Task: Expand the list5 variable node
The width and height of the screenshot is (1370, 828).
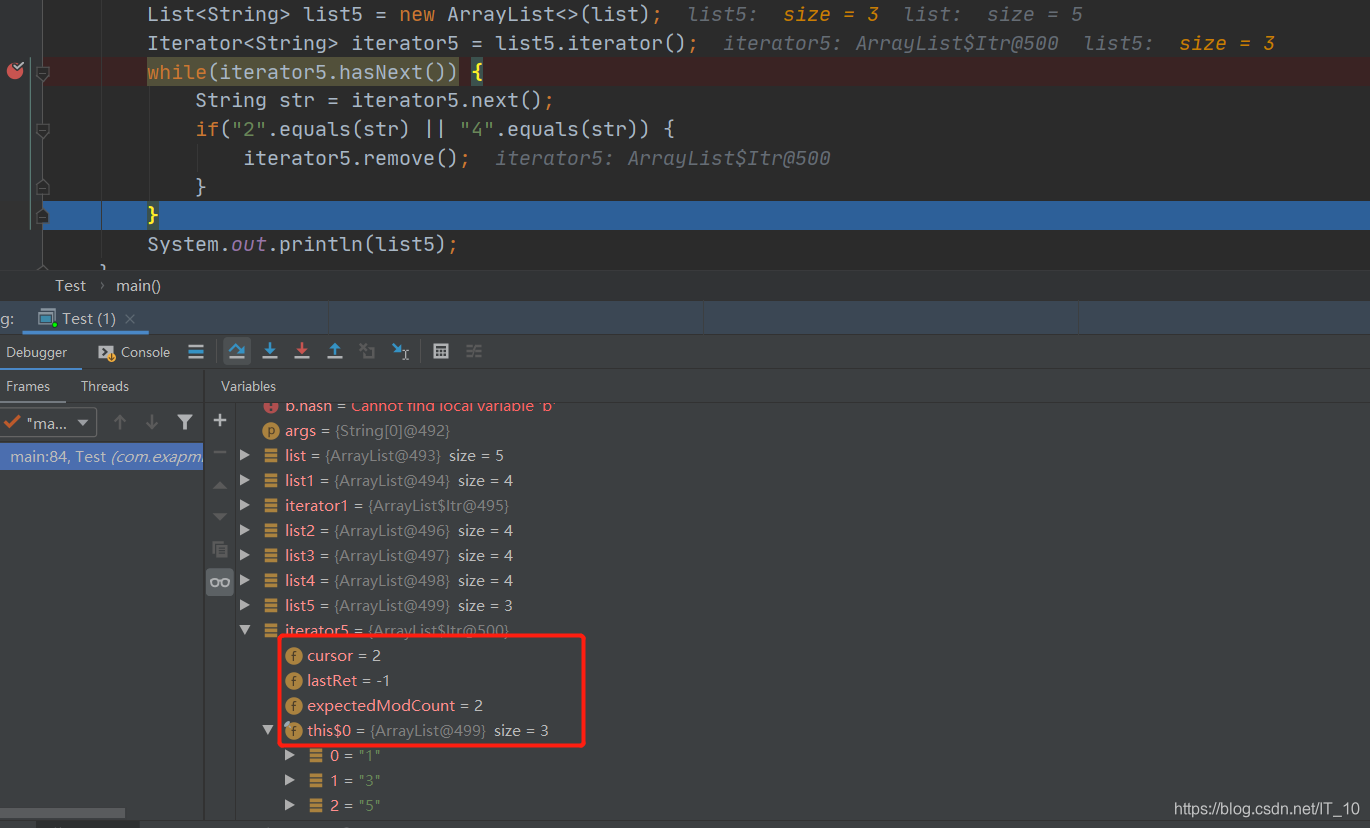Action: [x=246, y=606]
